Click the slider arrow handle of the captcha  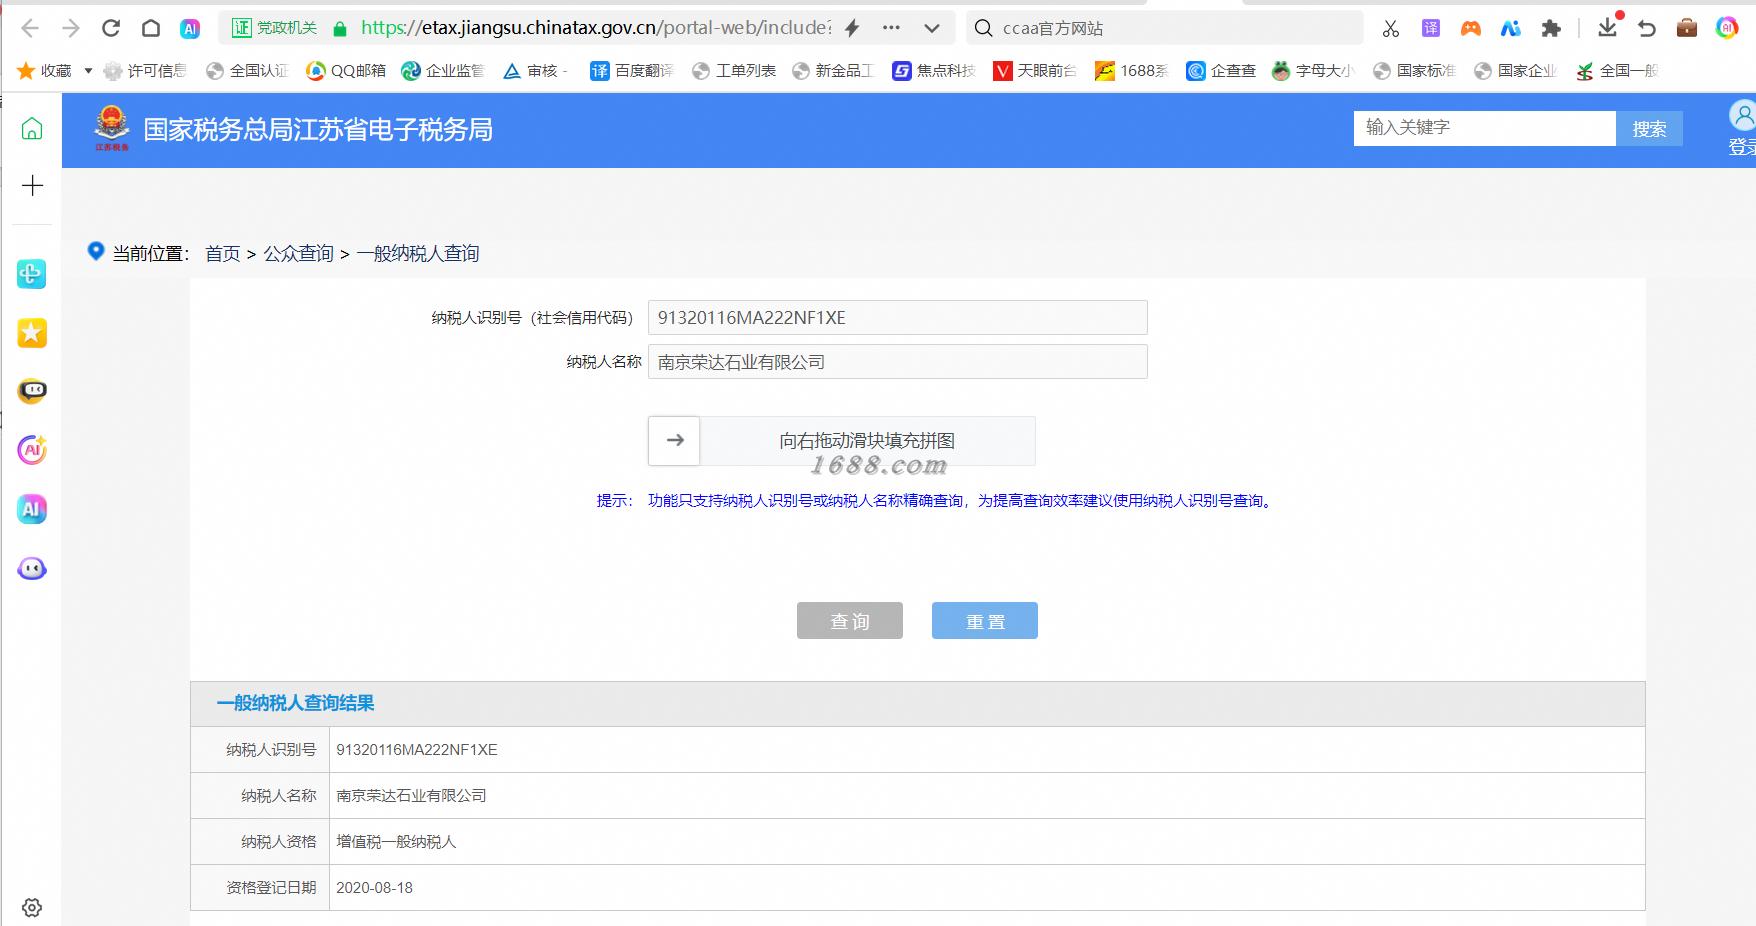point(675,440)
